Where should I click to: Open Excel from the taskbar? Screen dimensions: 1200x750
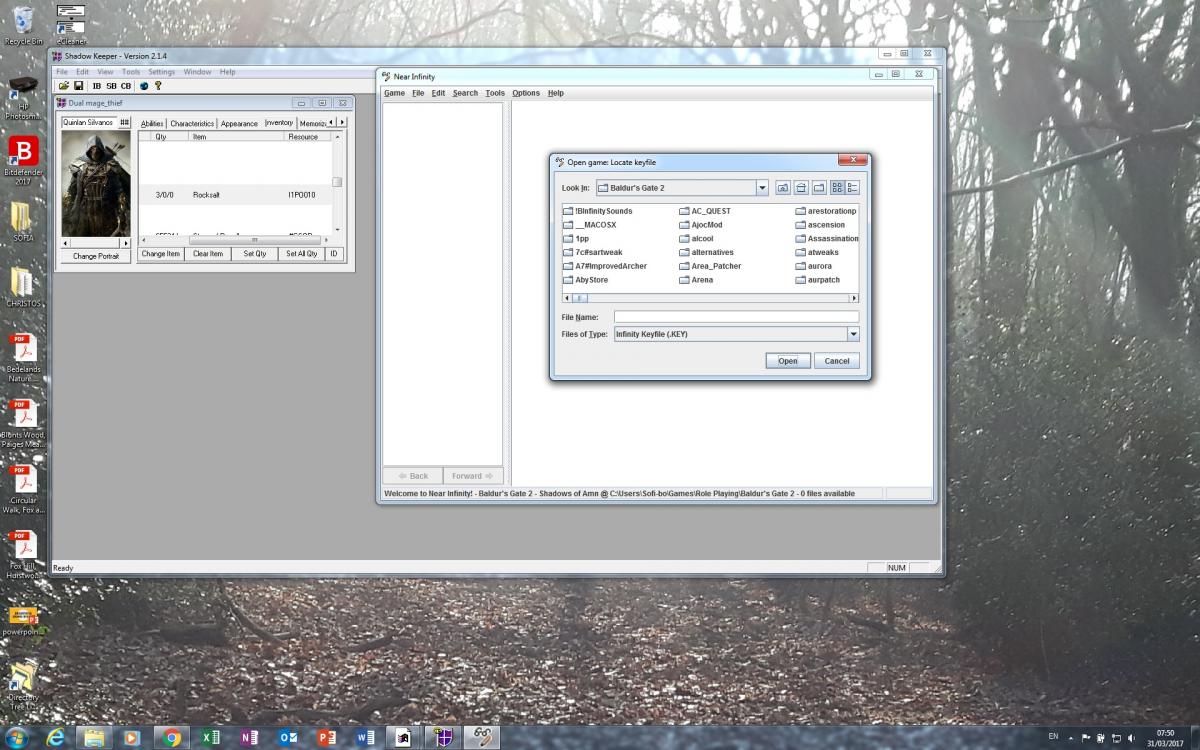[211, 738]
